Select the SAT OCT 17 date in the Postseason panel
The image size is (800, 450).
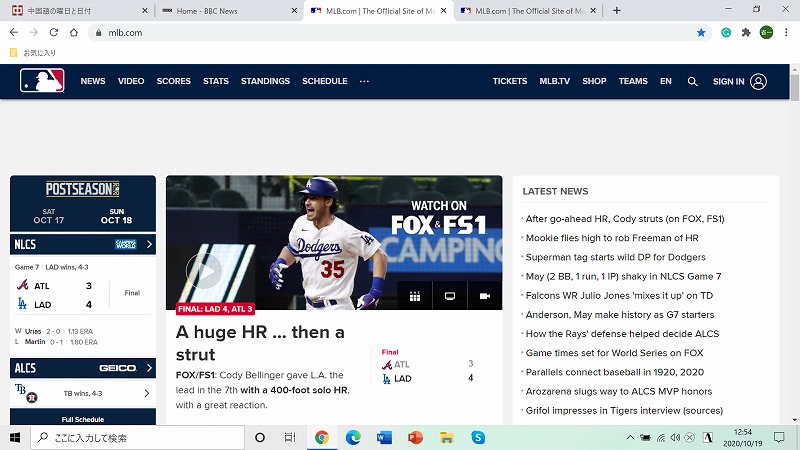[48, 216]
